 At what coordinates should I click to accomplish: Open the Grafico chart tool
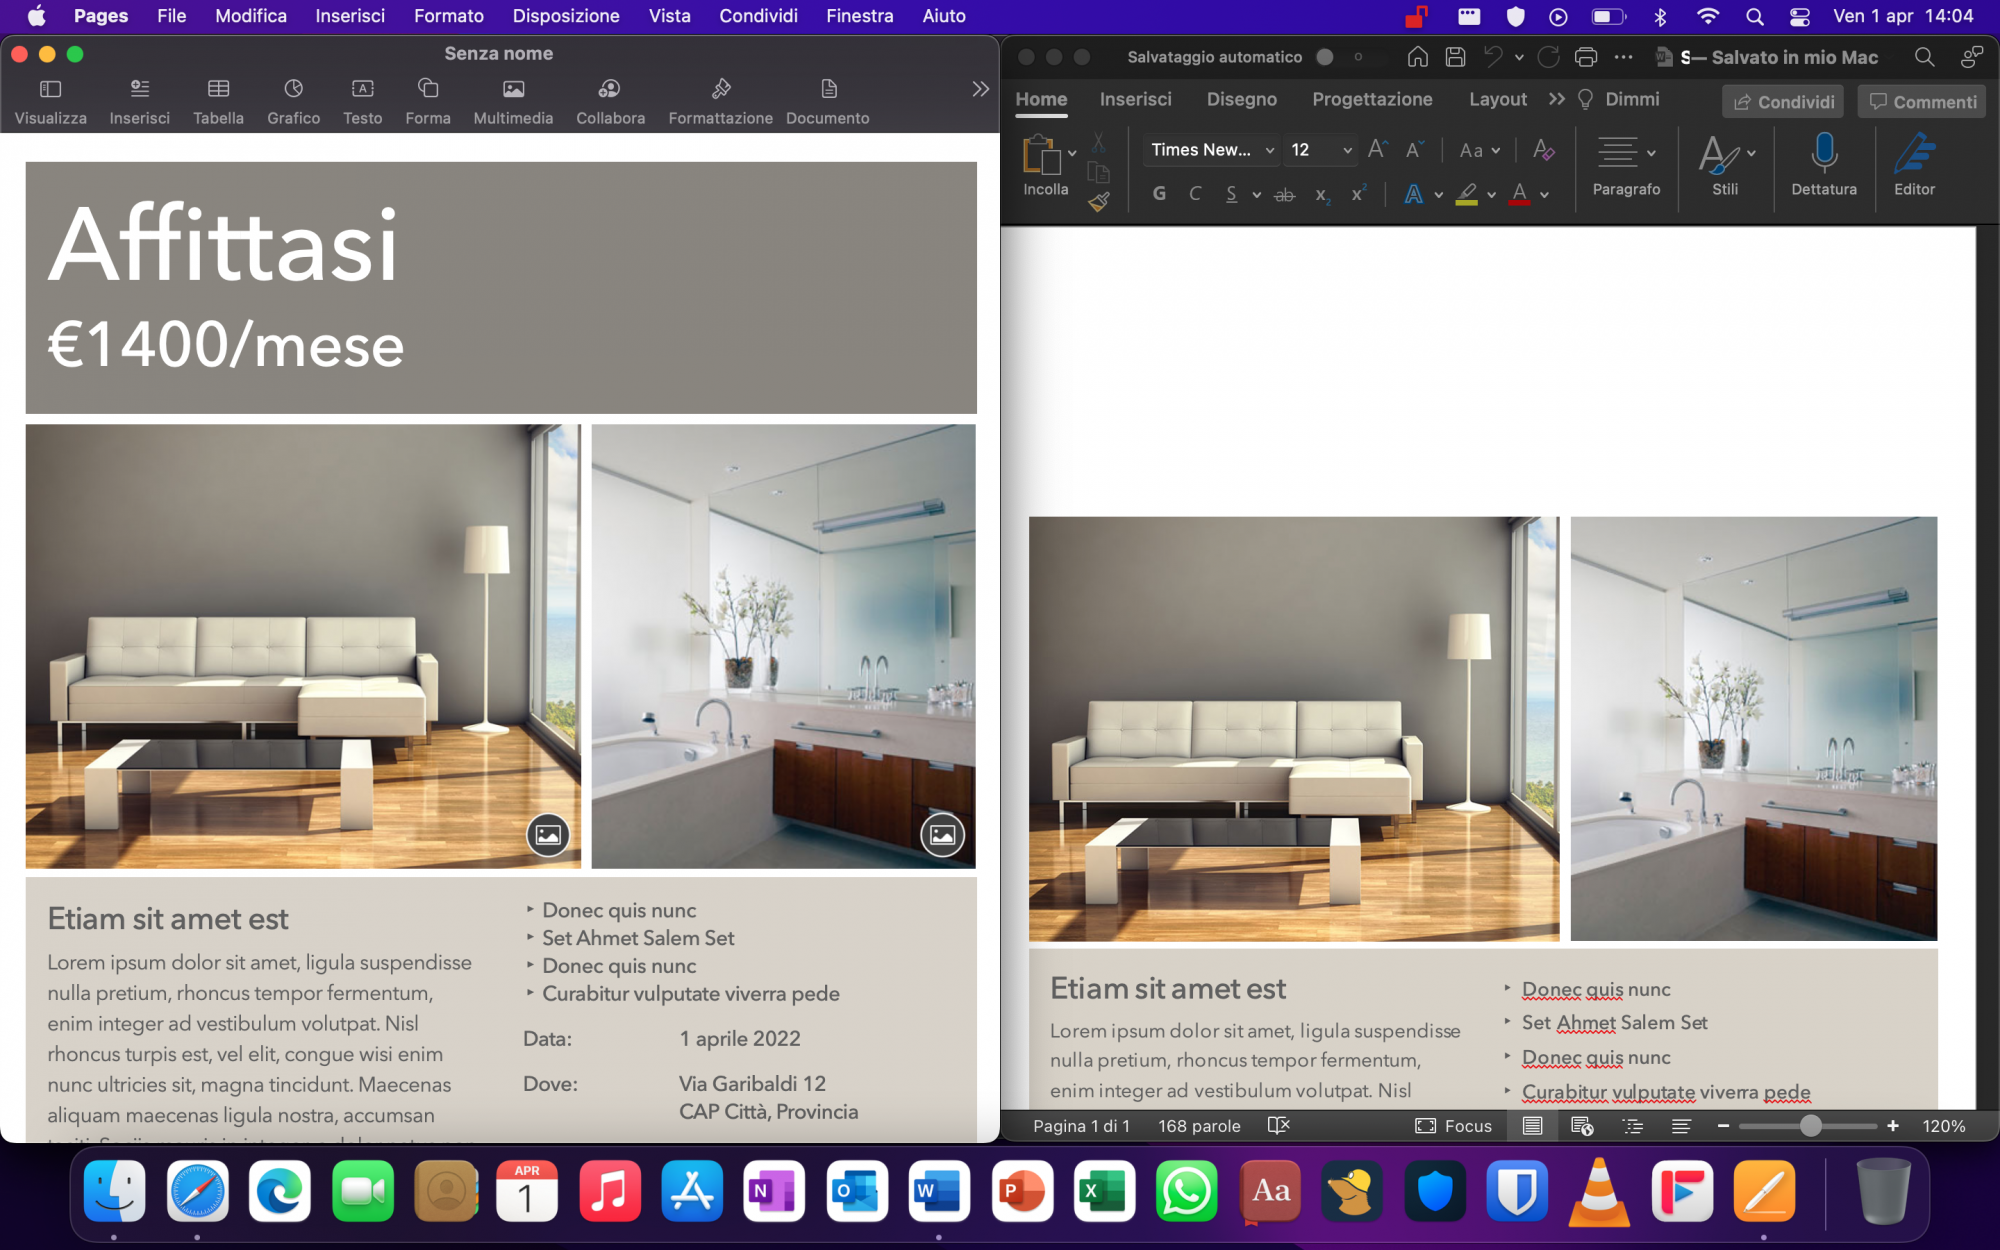293,90
